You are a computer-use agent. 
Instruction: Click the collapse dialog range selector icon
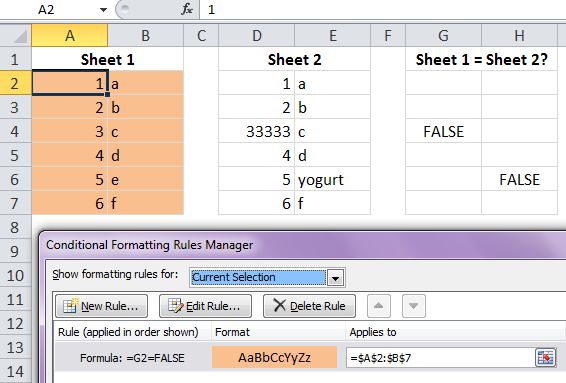(x=545, y=358)
